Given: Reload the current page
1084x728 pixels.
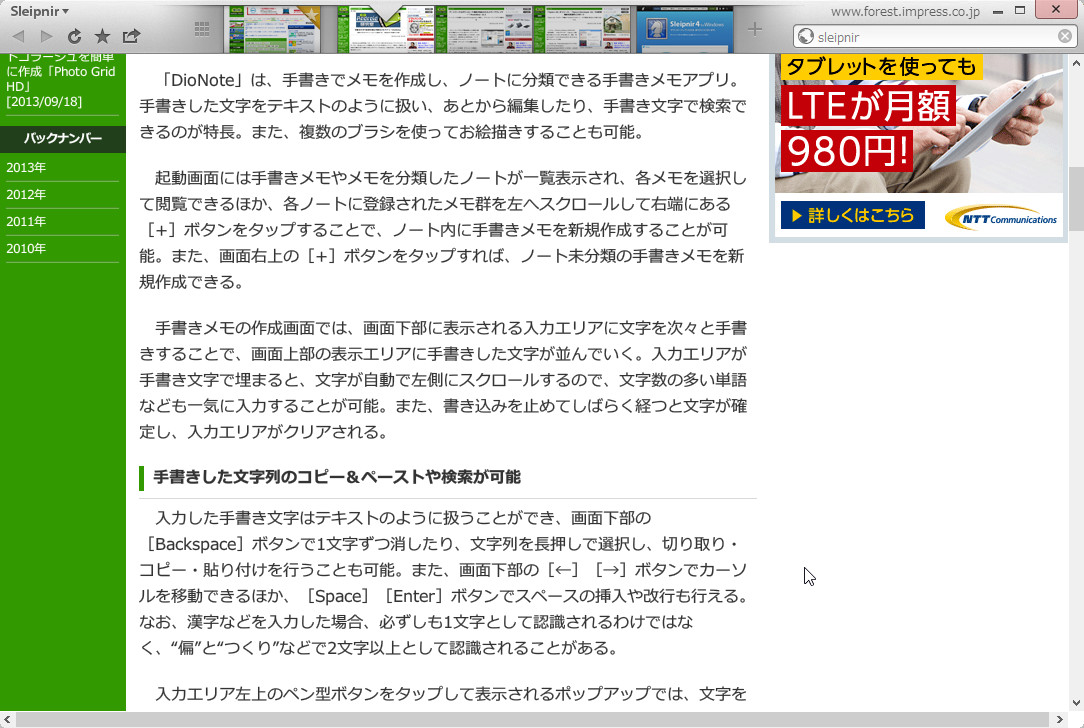Looking at the screenshot, I should [73, 35].
